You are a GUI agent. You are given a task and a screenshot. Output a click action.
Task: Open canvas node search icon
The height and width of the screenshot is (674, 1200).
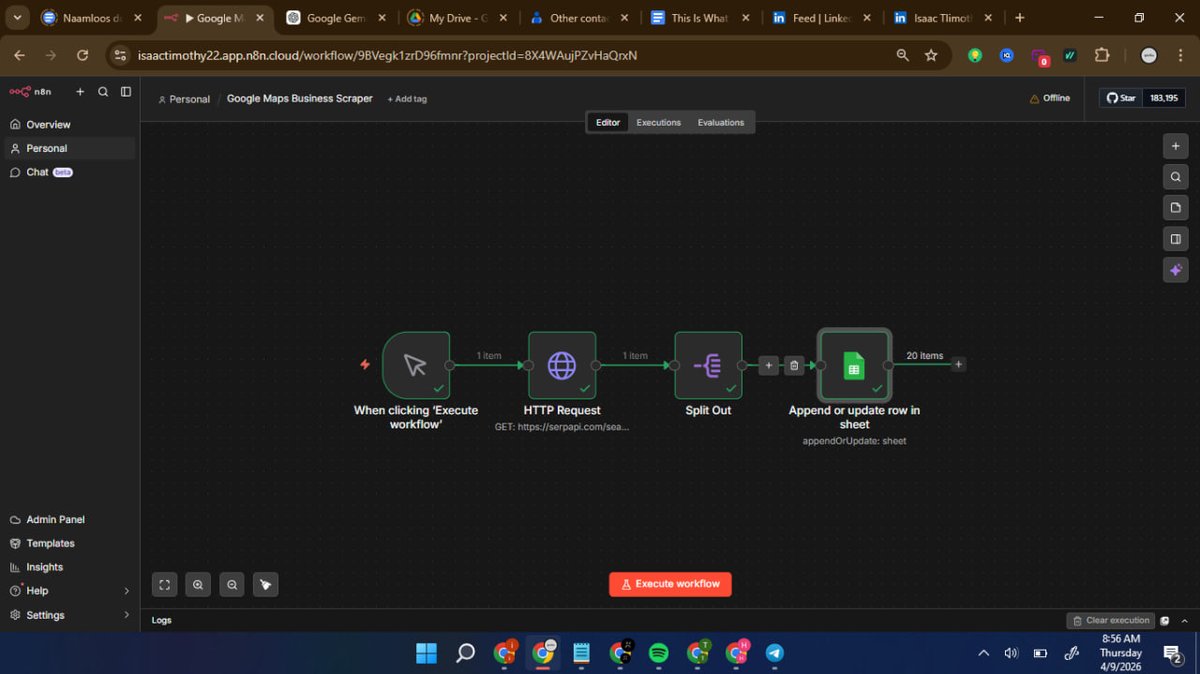click(1175, 177)
